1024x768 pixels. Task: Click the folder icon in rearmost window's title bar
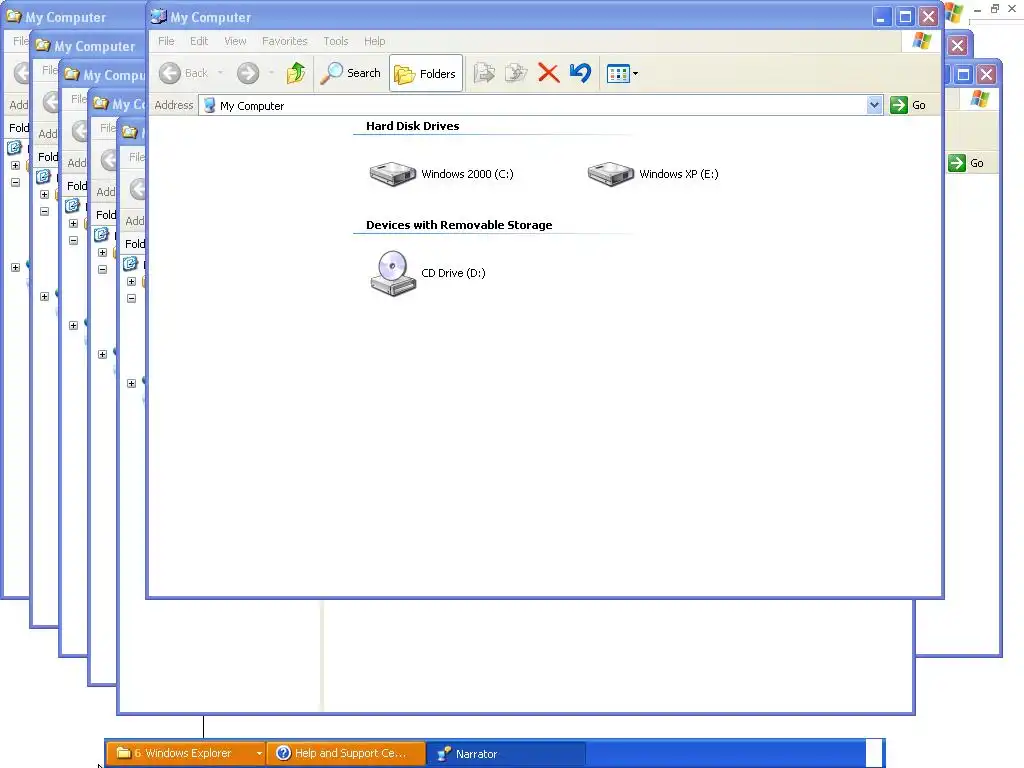click(13, 16)
